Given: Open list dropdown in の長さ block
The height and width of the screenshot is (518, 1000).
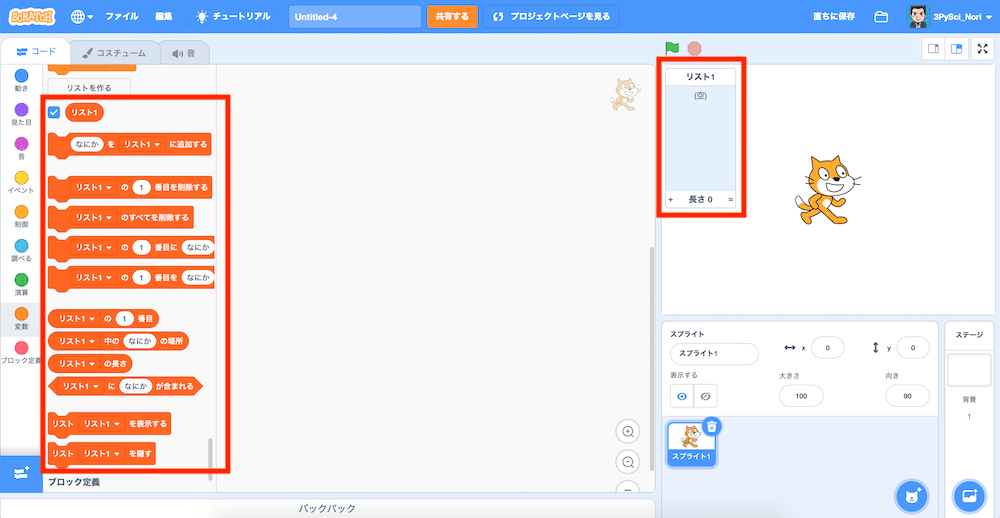Looking at the screenshot, I should coord(77,364).
